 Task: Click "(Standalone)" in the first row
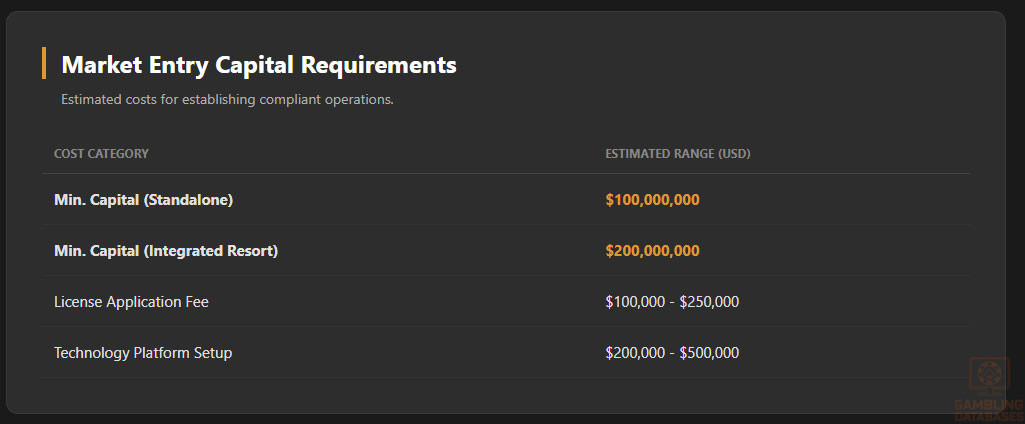(188, 200)
